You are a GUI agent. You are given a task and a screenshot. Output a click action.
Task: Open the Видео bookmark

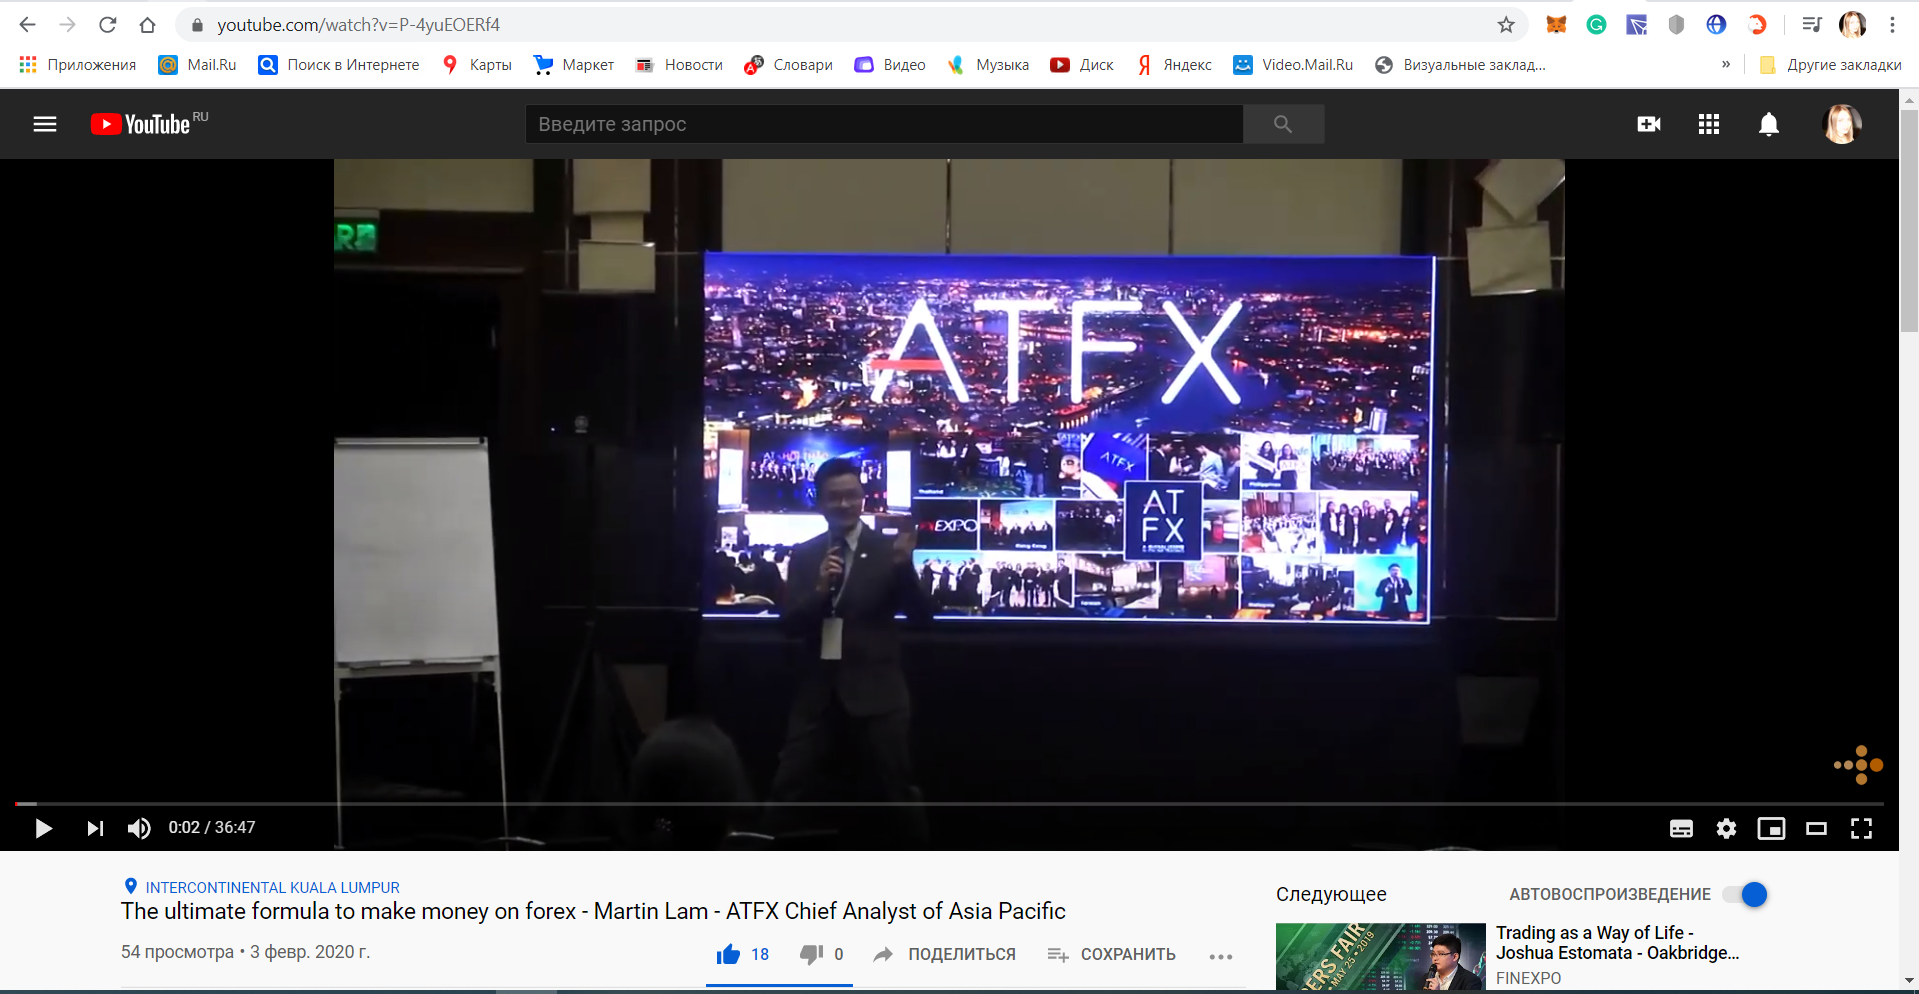point(890,65)
